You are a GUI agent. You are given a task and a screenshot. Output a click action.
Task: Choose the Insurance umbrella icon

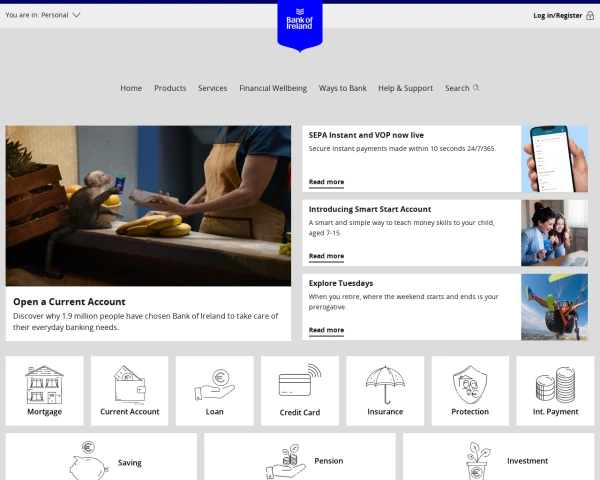(385, 384)
